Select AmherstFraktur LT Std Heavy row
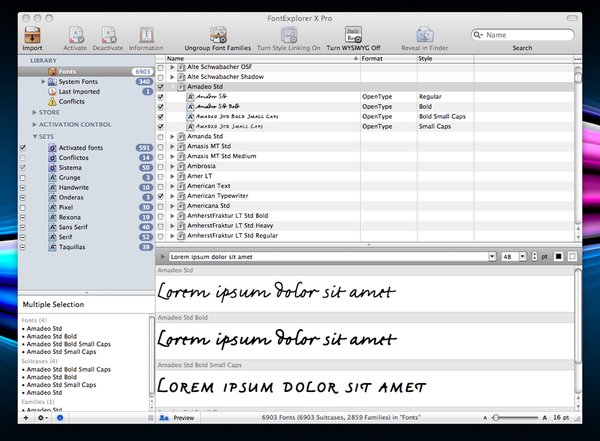600x441 pixels. point(365,226)
